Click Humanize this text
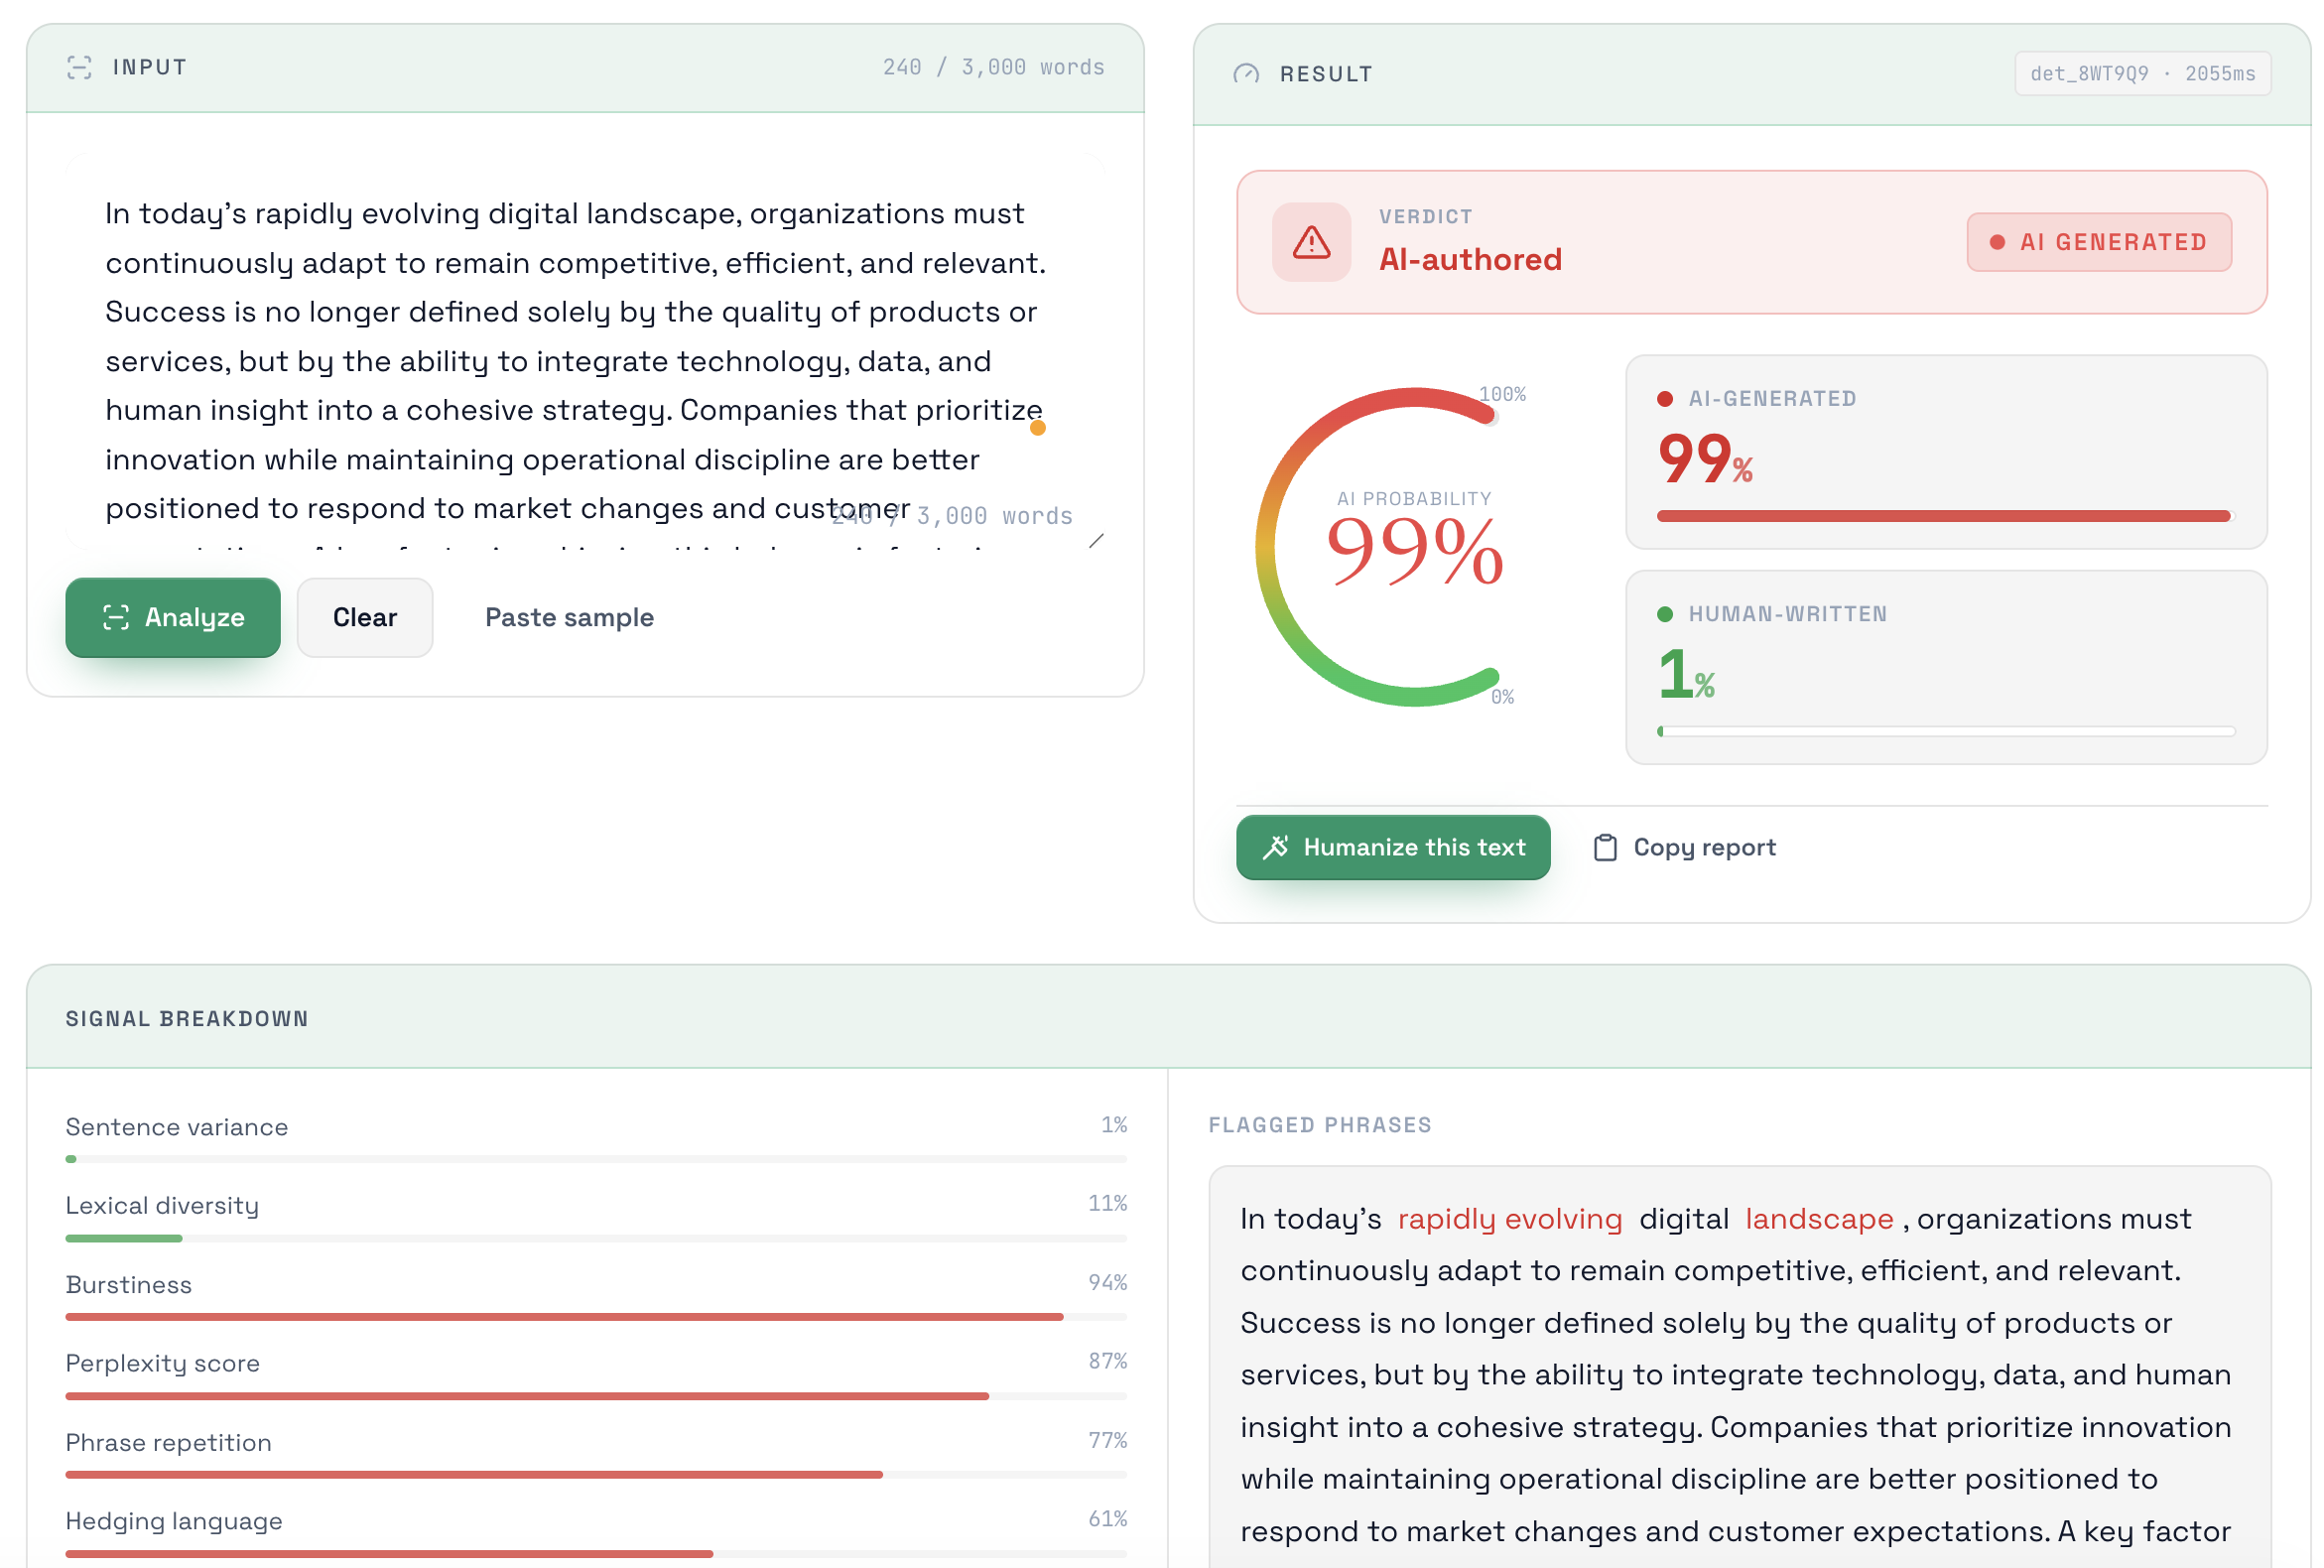 click(x=1393, y=847)
